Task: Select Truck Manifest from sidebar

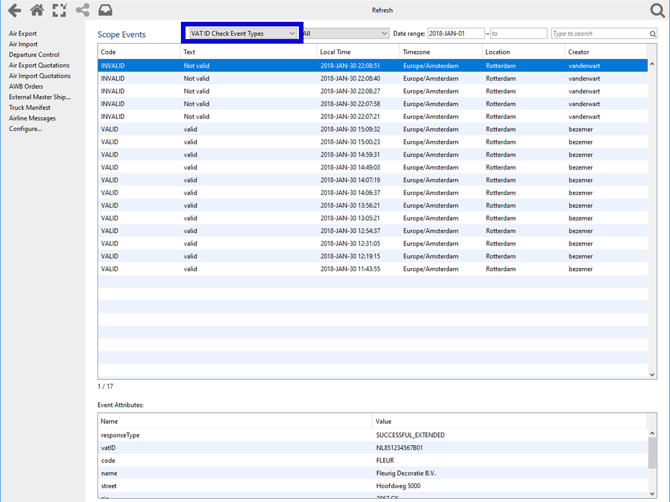Action: (30, 108)
